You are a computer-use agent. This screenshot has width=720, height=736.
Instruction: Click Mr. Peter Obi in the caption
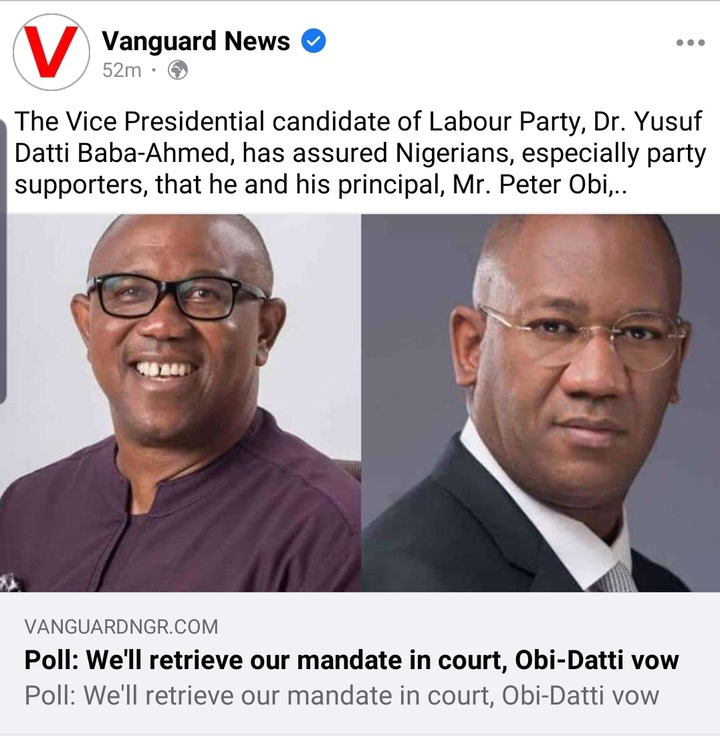(x=532, y=184)
